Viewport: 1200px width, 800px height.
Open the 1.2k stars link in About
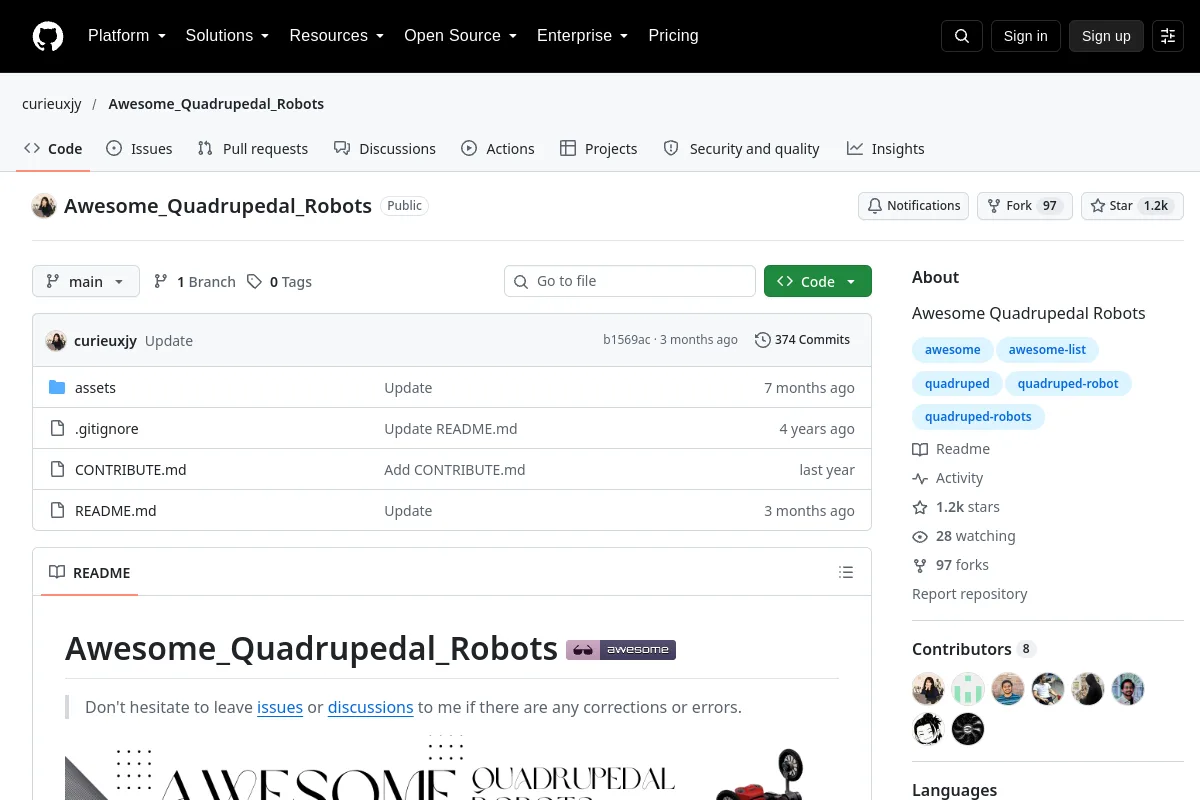coord(956,508)
